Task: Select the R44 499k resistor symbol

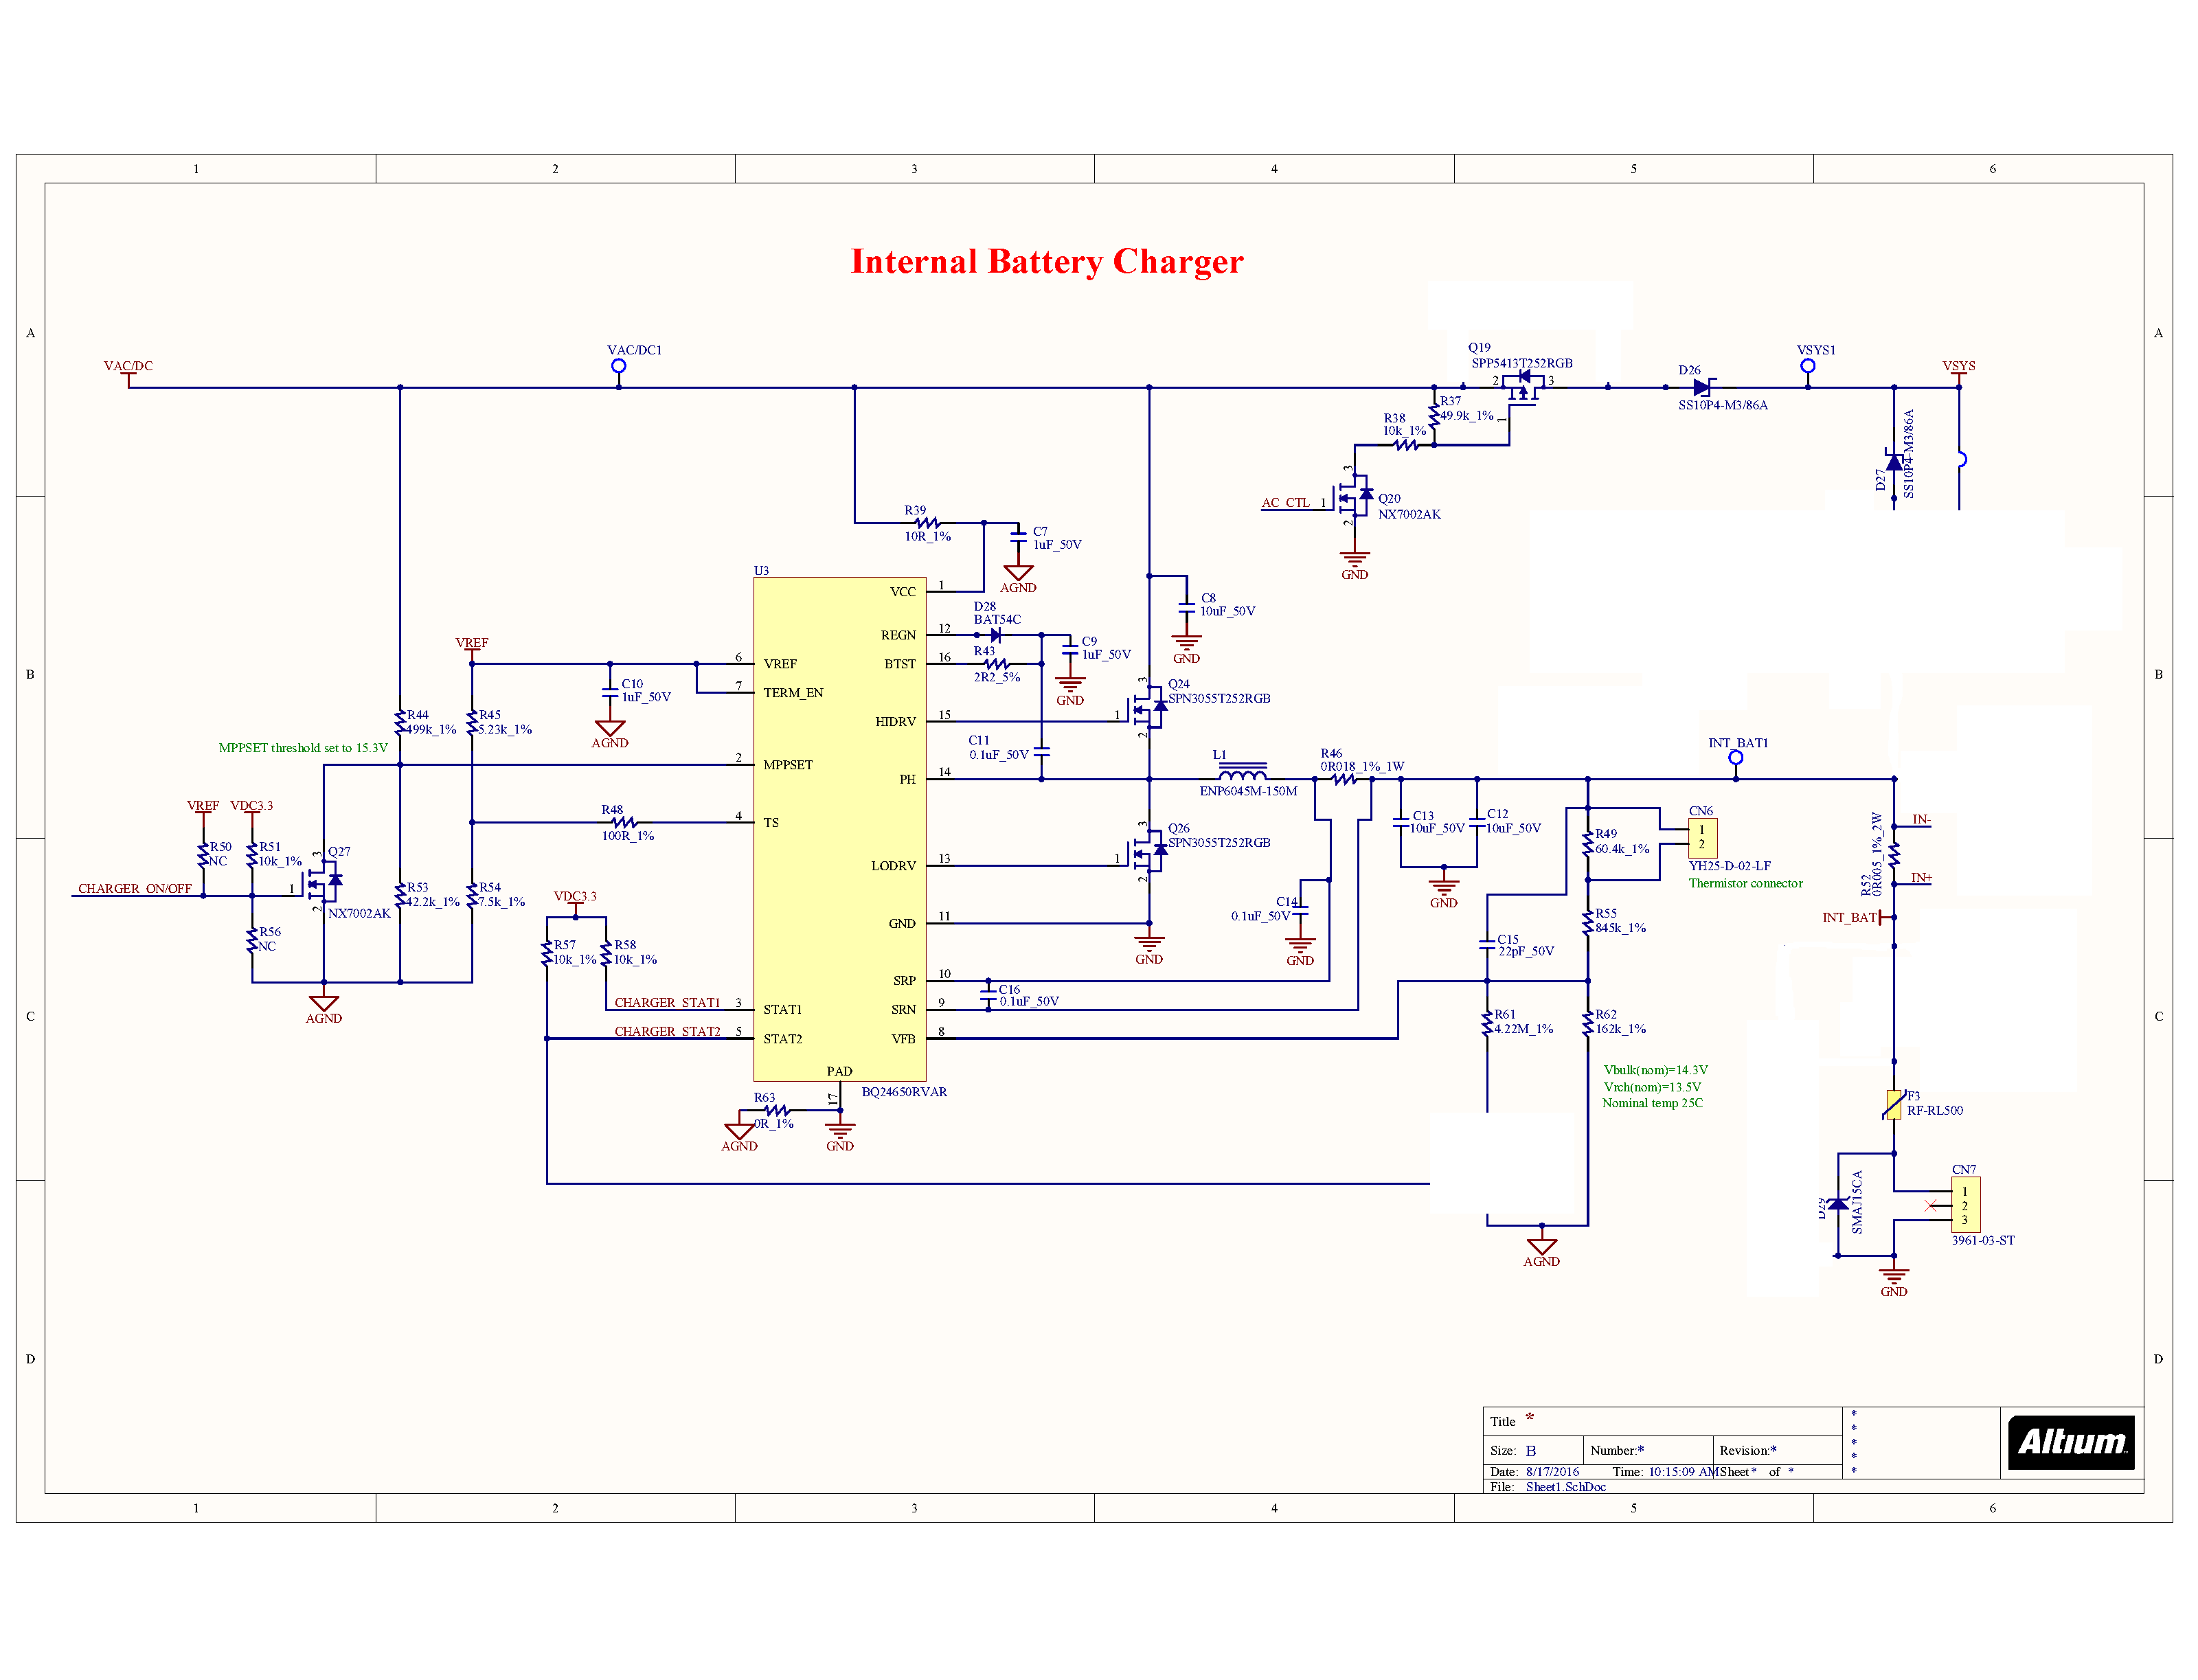Action: coord(400,722)
